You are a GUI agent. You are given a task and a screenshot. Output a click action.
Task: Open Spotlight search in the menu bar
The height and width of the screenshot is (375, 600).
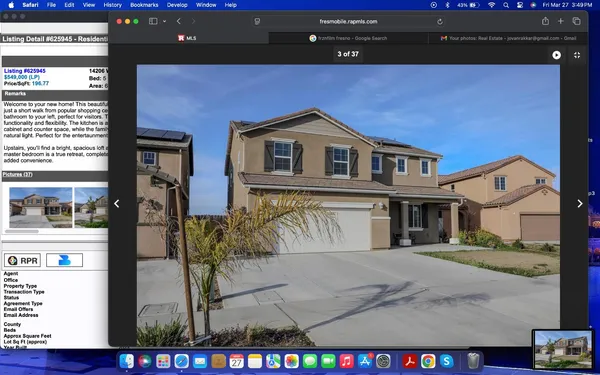(506, 5)
